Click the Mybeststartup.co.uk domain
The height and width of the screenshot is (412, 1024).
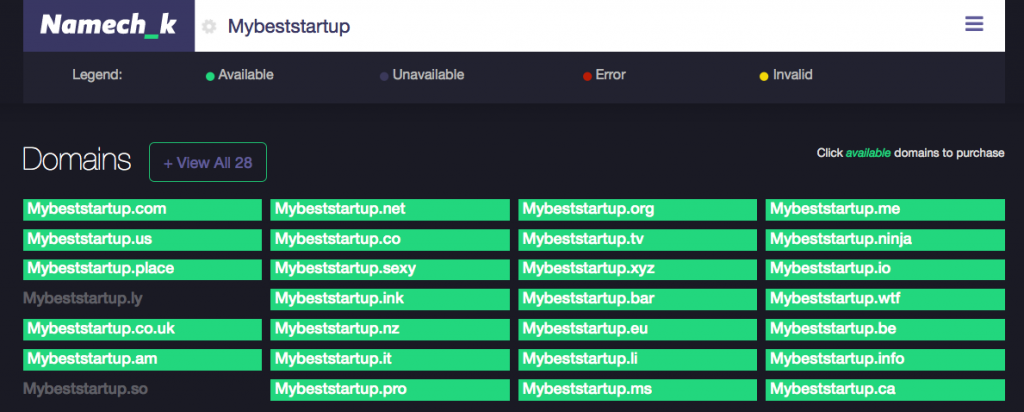point(142,330)
